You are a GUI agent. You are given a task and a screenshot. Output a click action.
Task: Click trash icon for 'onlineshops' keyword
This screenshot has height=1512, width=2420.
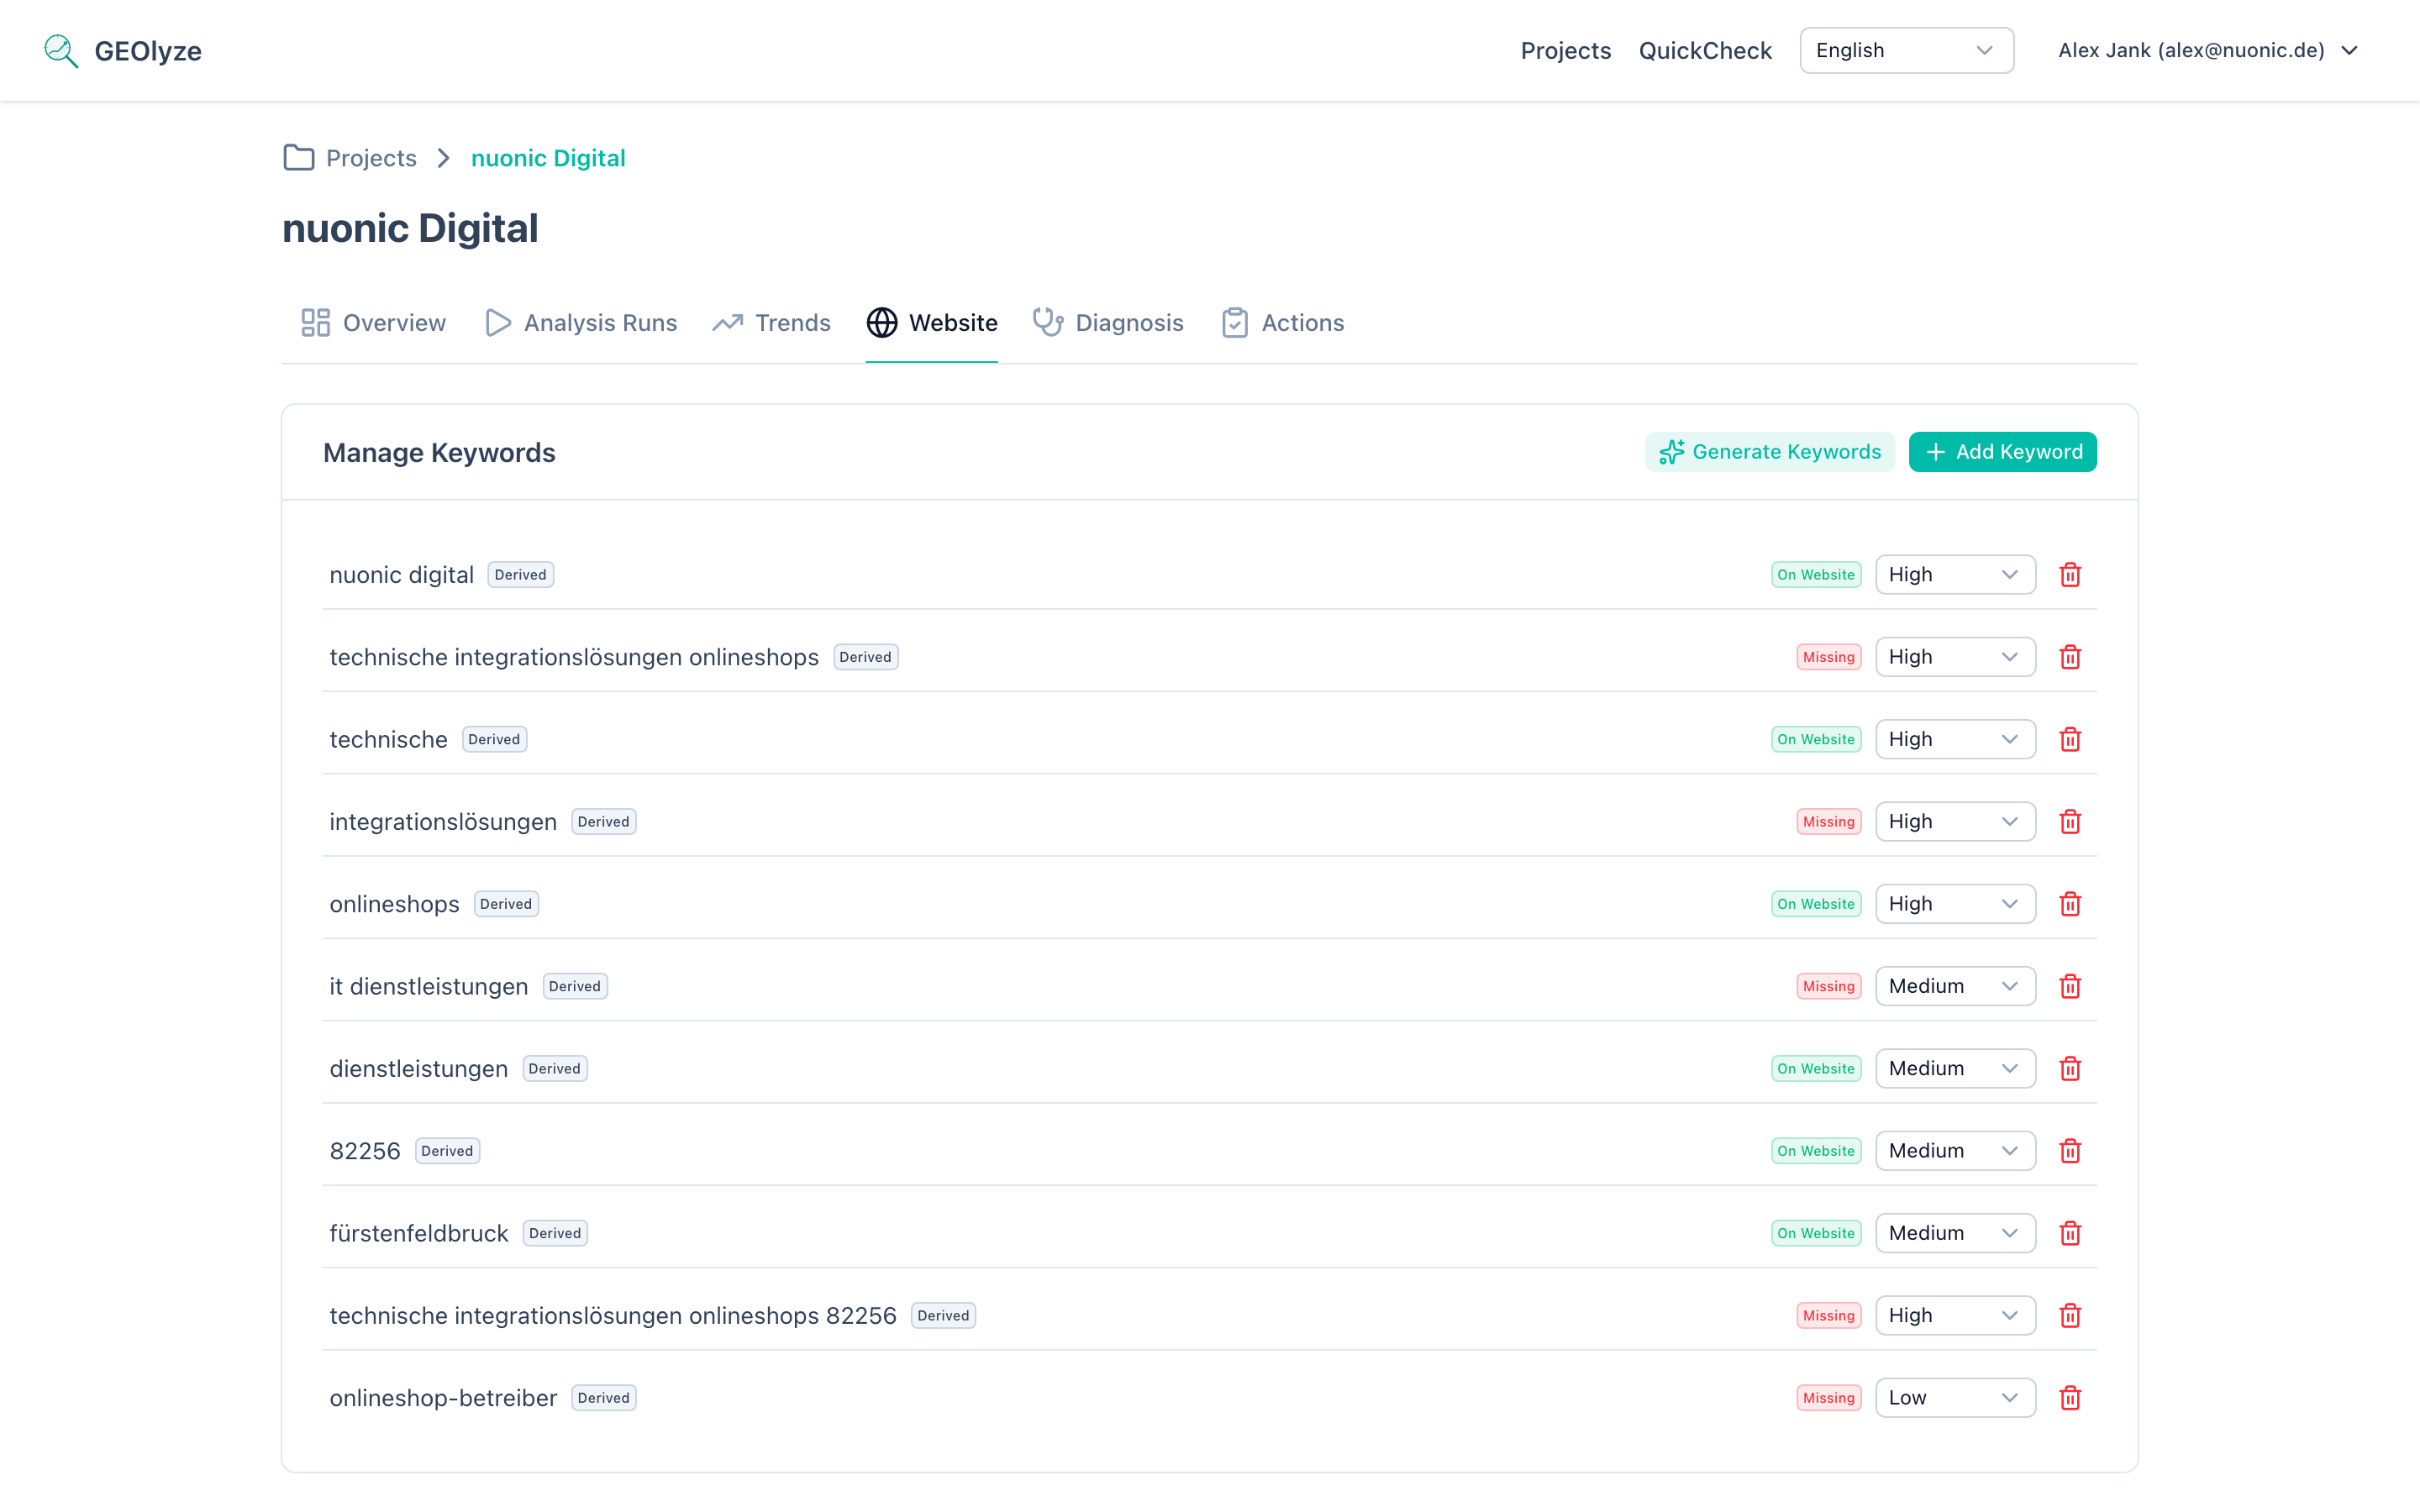pos(2070,904)
